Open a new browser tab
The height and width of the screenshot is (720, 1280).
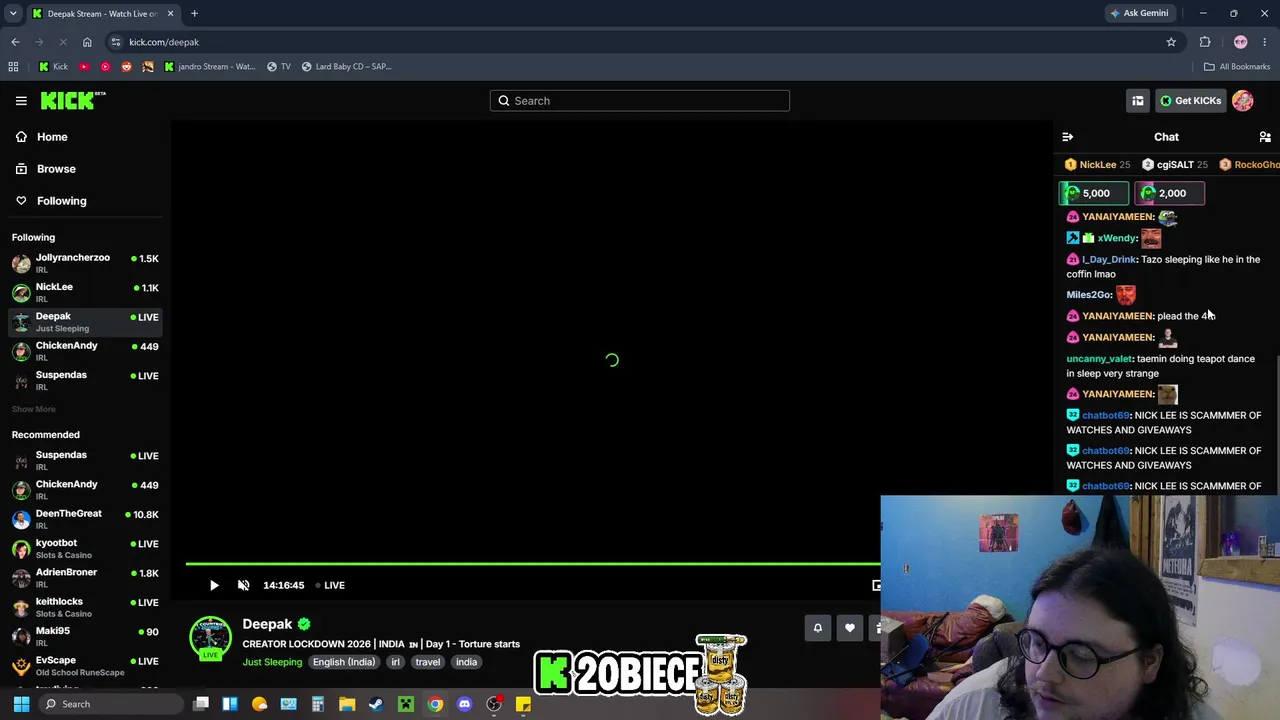coord(194,13)
